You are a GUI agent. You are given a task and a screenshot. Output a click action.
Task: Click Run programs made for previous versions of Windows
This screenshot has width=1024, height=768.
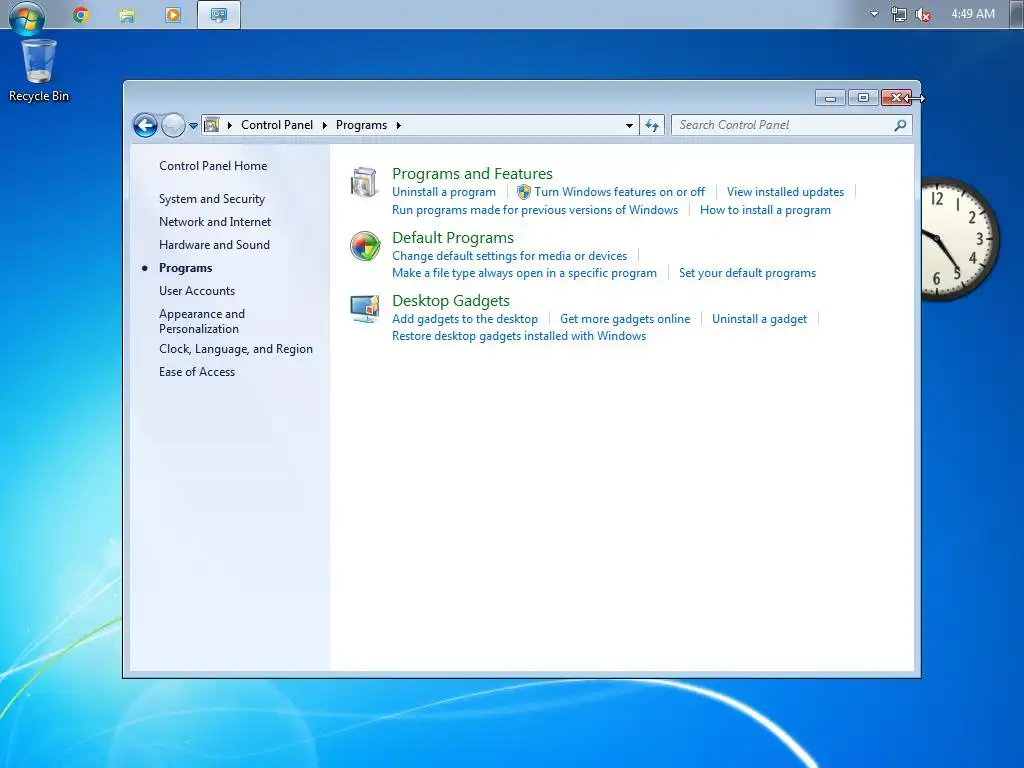pos(535,210)
